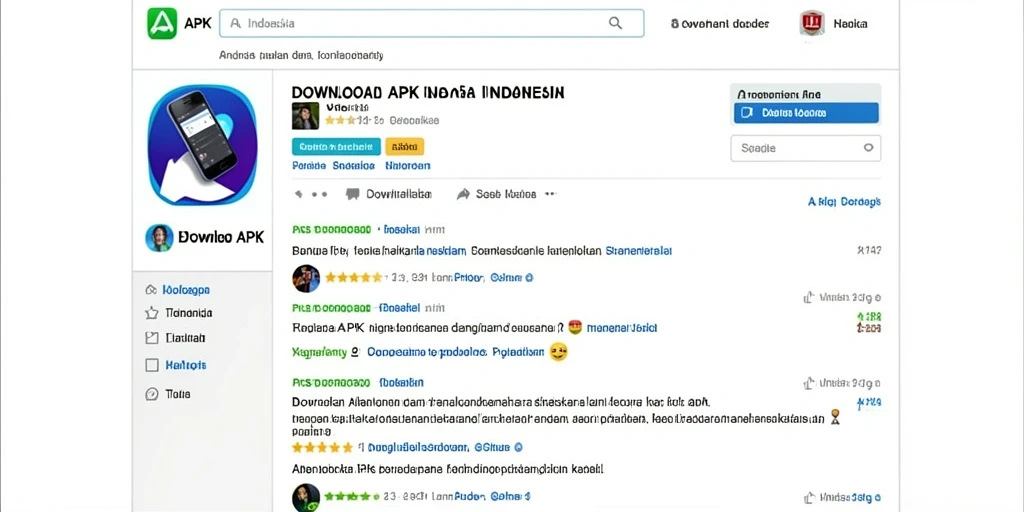This screenshot has width=1024, height=512.
Task: Open the 'Hoaka' label beside the red shield
Action: pos(850,24)
